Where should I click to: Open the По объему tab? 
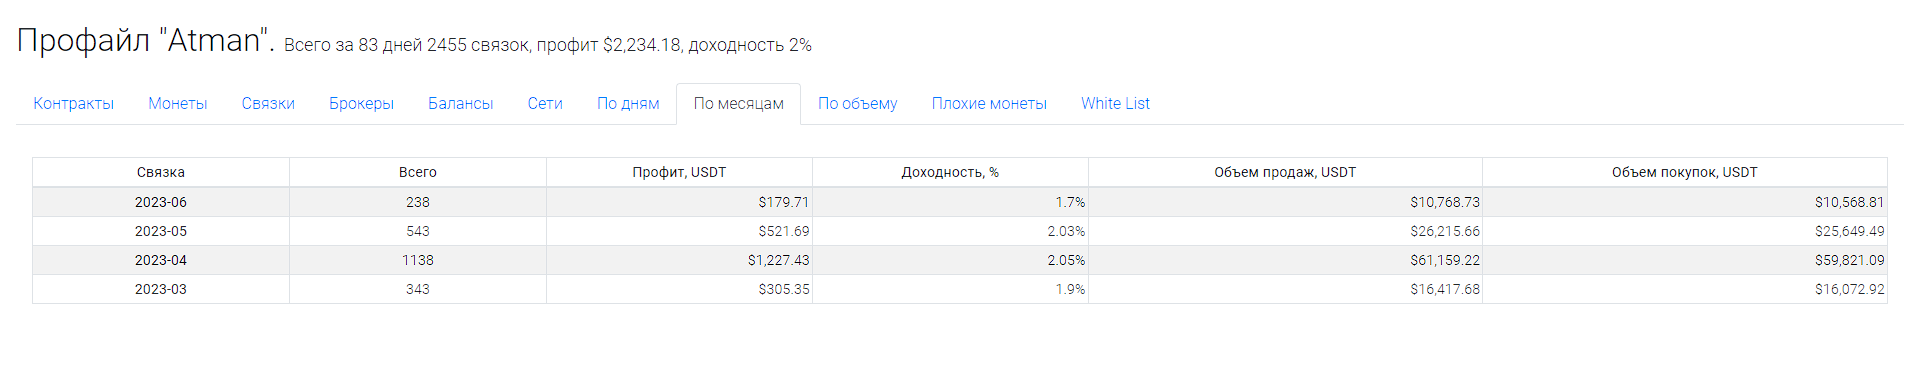[858, 104]
